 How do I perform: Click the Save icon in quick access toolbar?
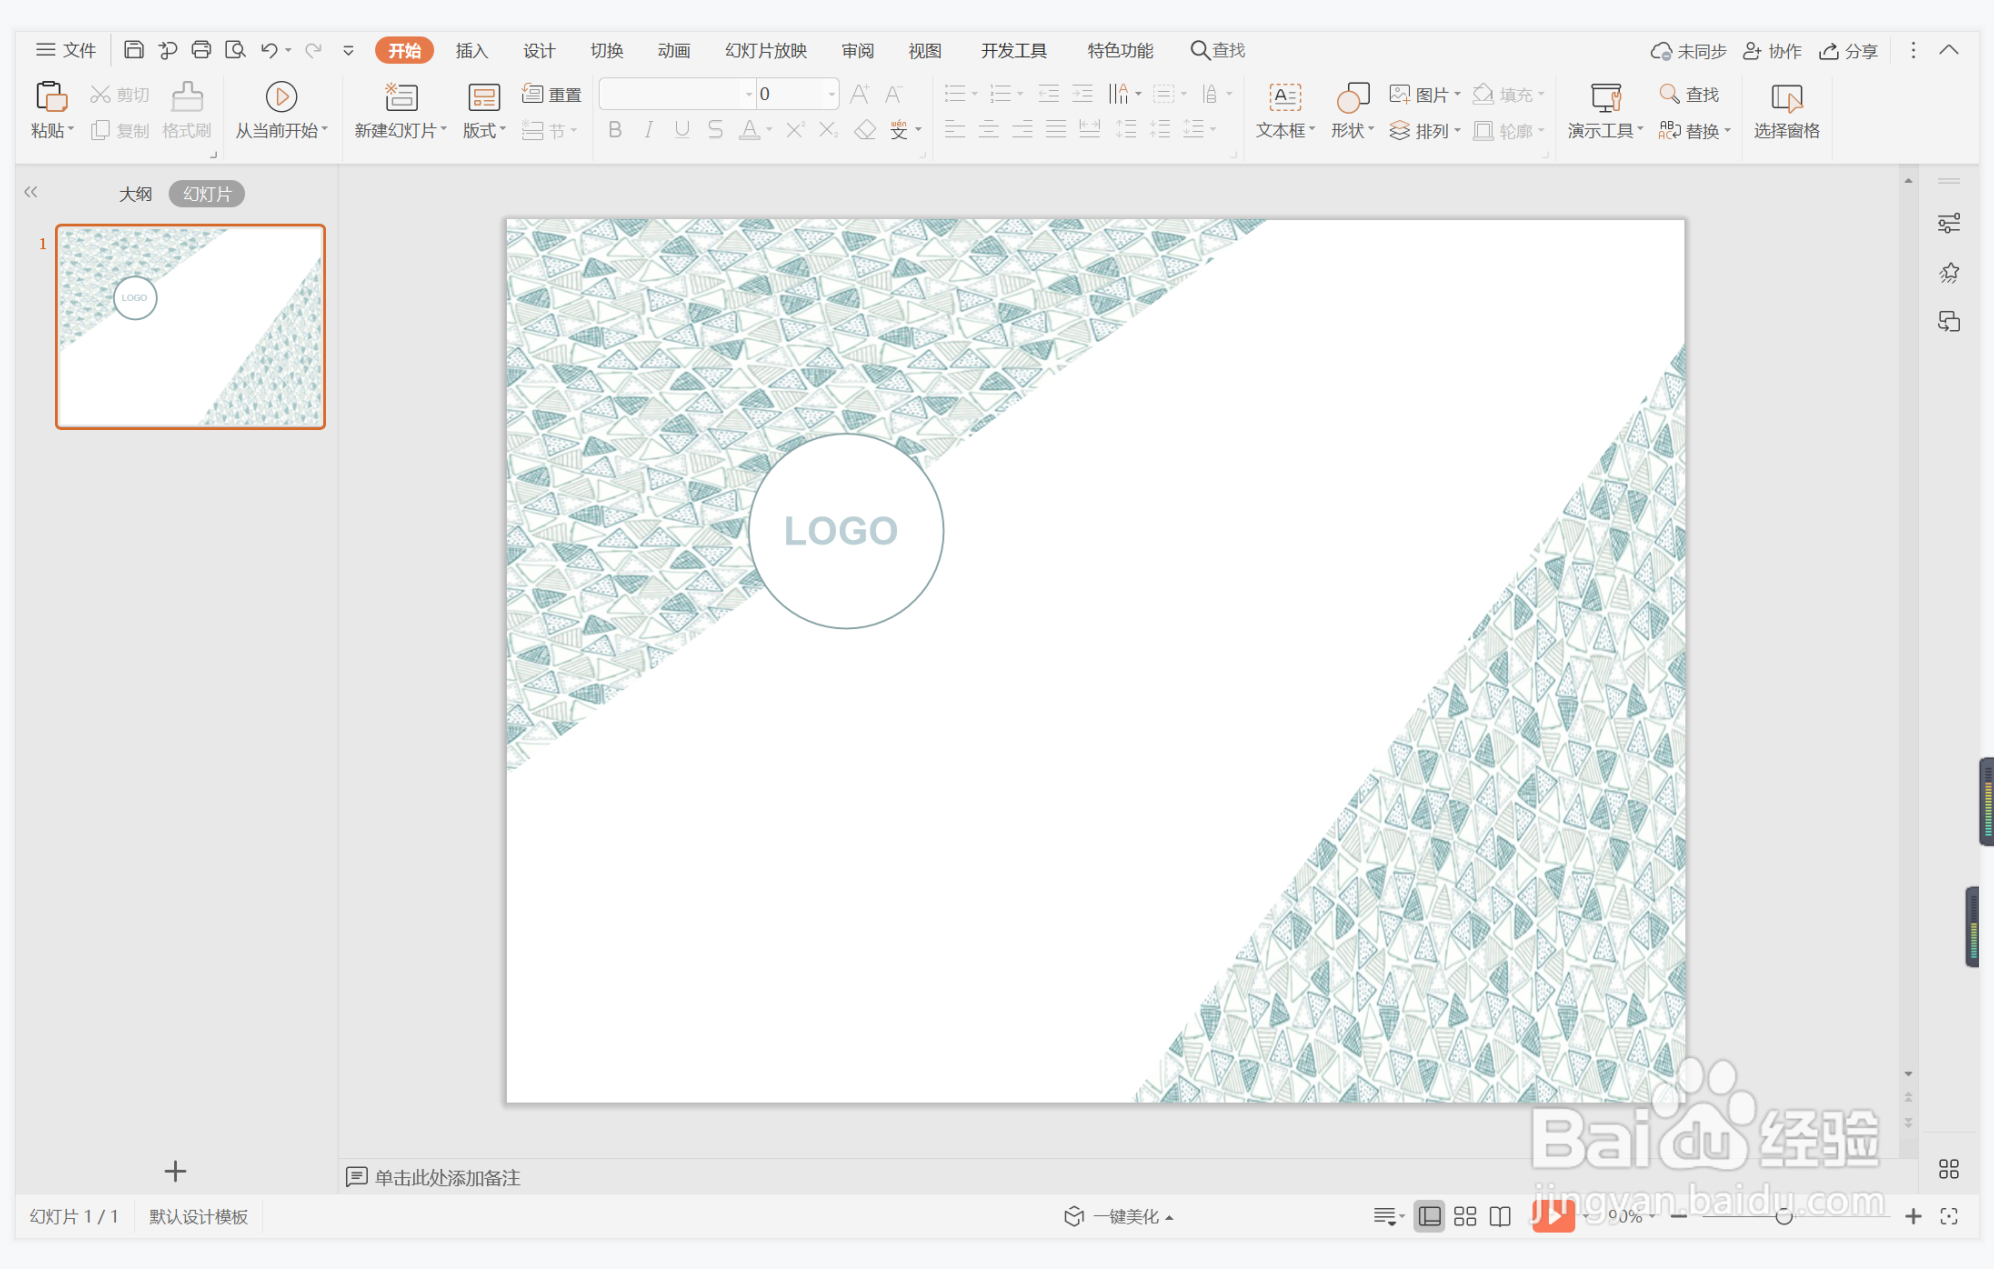pos(133,50)
